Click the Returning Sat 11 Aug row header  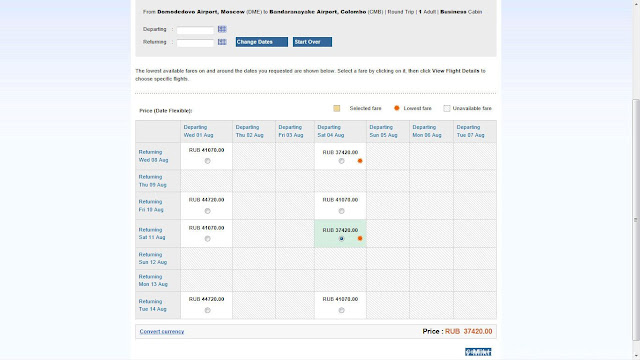(x=152, y=233)
